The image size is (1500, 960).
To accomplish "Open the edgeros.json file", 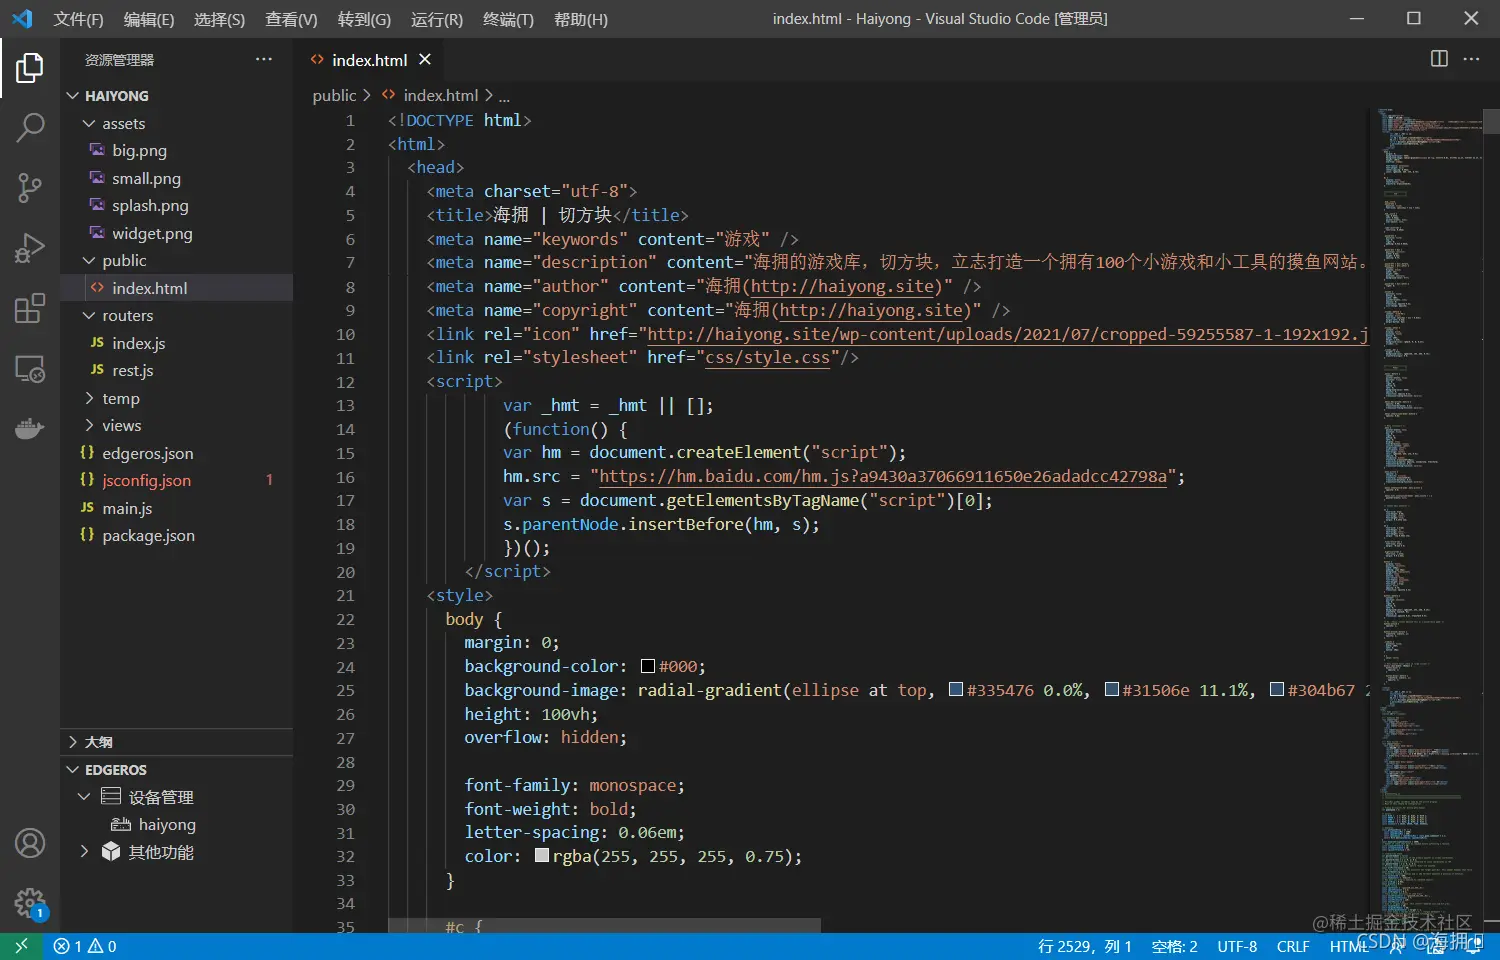I will click(147, 453).
